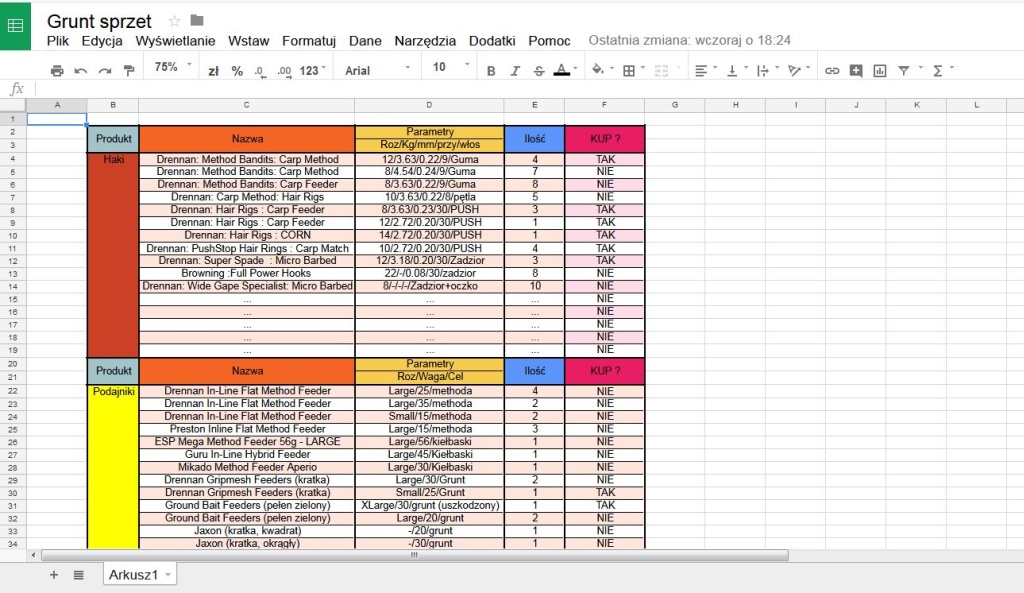This screenshot has height=593, width=1024.
Task: Star the Grunt sprzet document
Action: tap(174, 22)
